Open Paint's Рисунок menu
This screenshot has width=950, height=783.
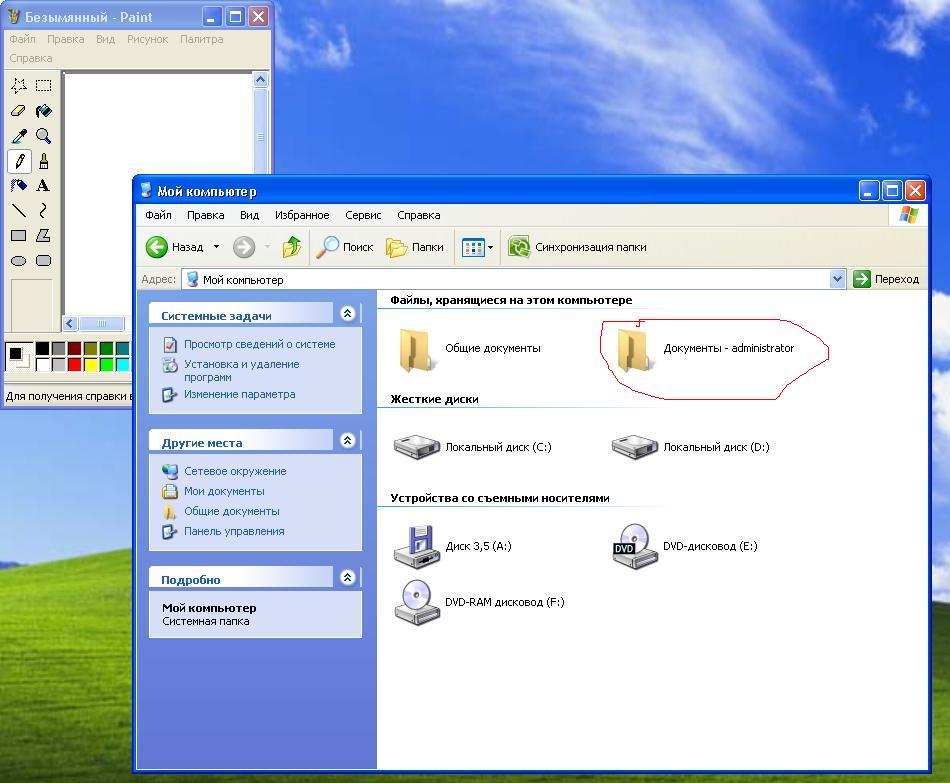tap(147, 39)
